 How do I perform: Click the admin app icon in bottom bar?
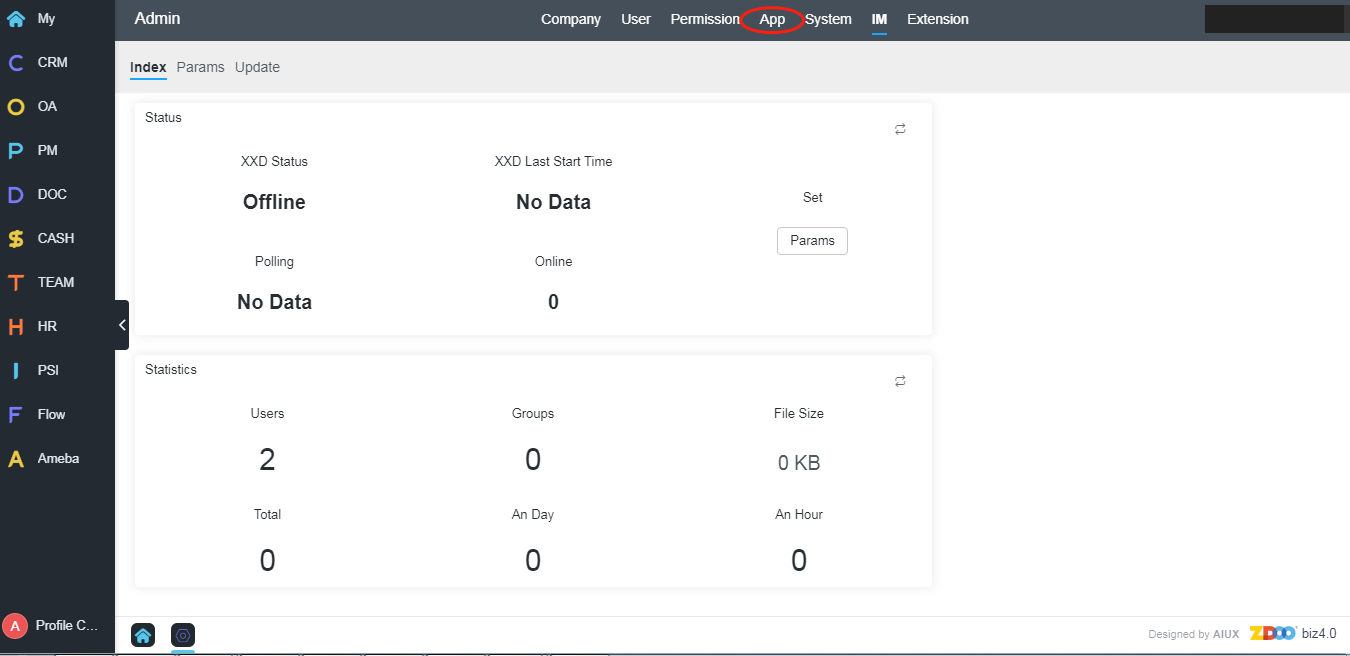coord(183,635)
